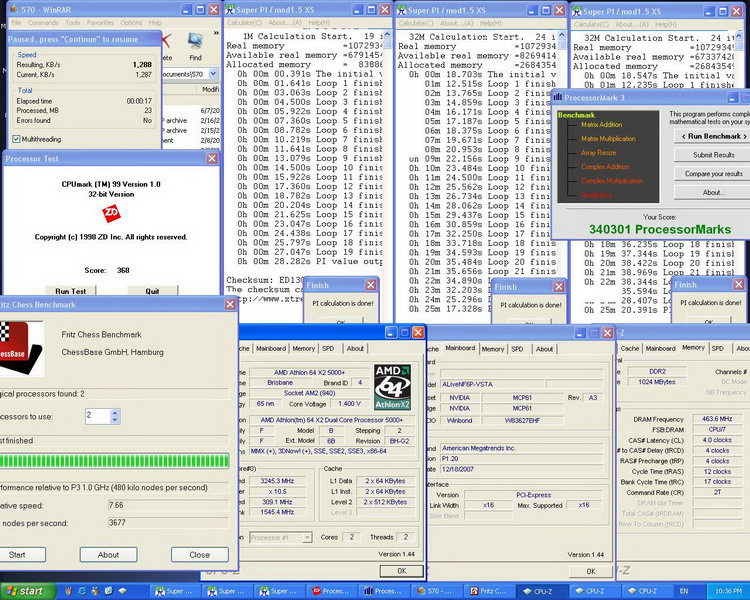Click Run Benchmark button in ProcessorMark
The image size is (750, 600).
coord(714,136)
